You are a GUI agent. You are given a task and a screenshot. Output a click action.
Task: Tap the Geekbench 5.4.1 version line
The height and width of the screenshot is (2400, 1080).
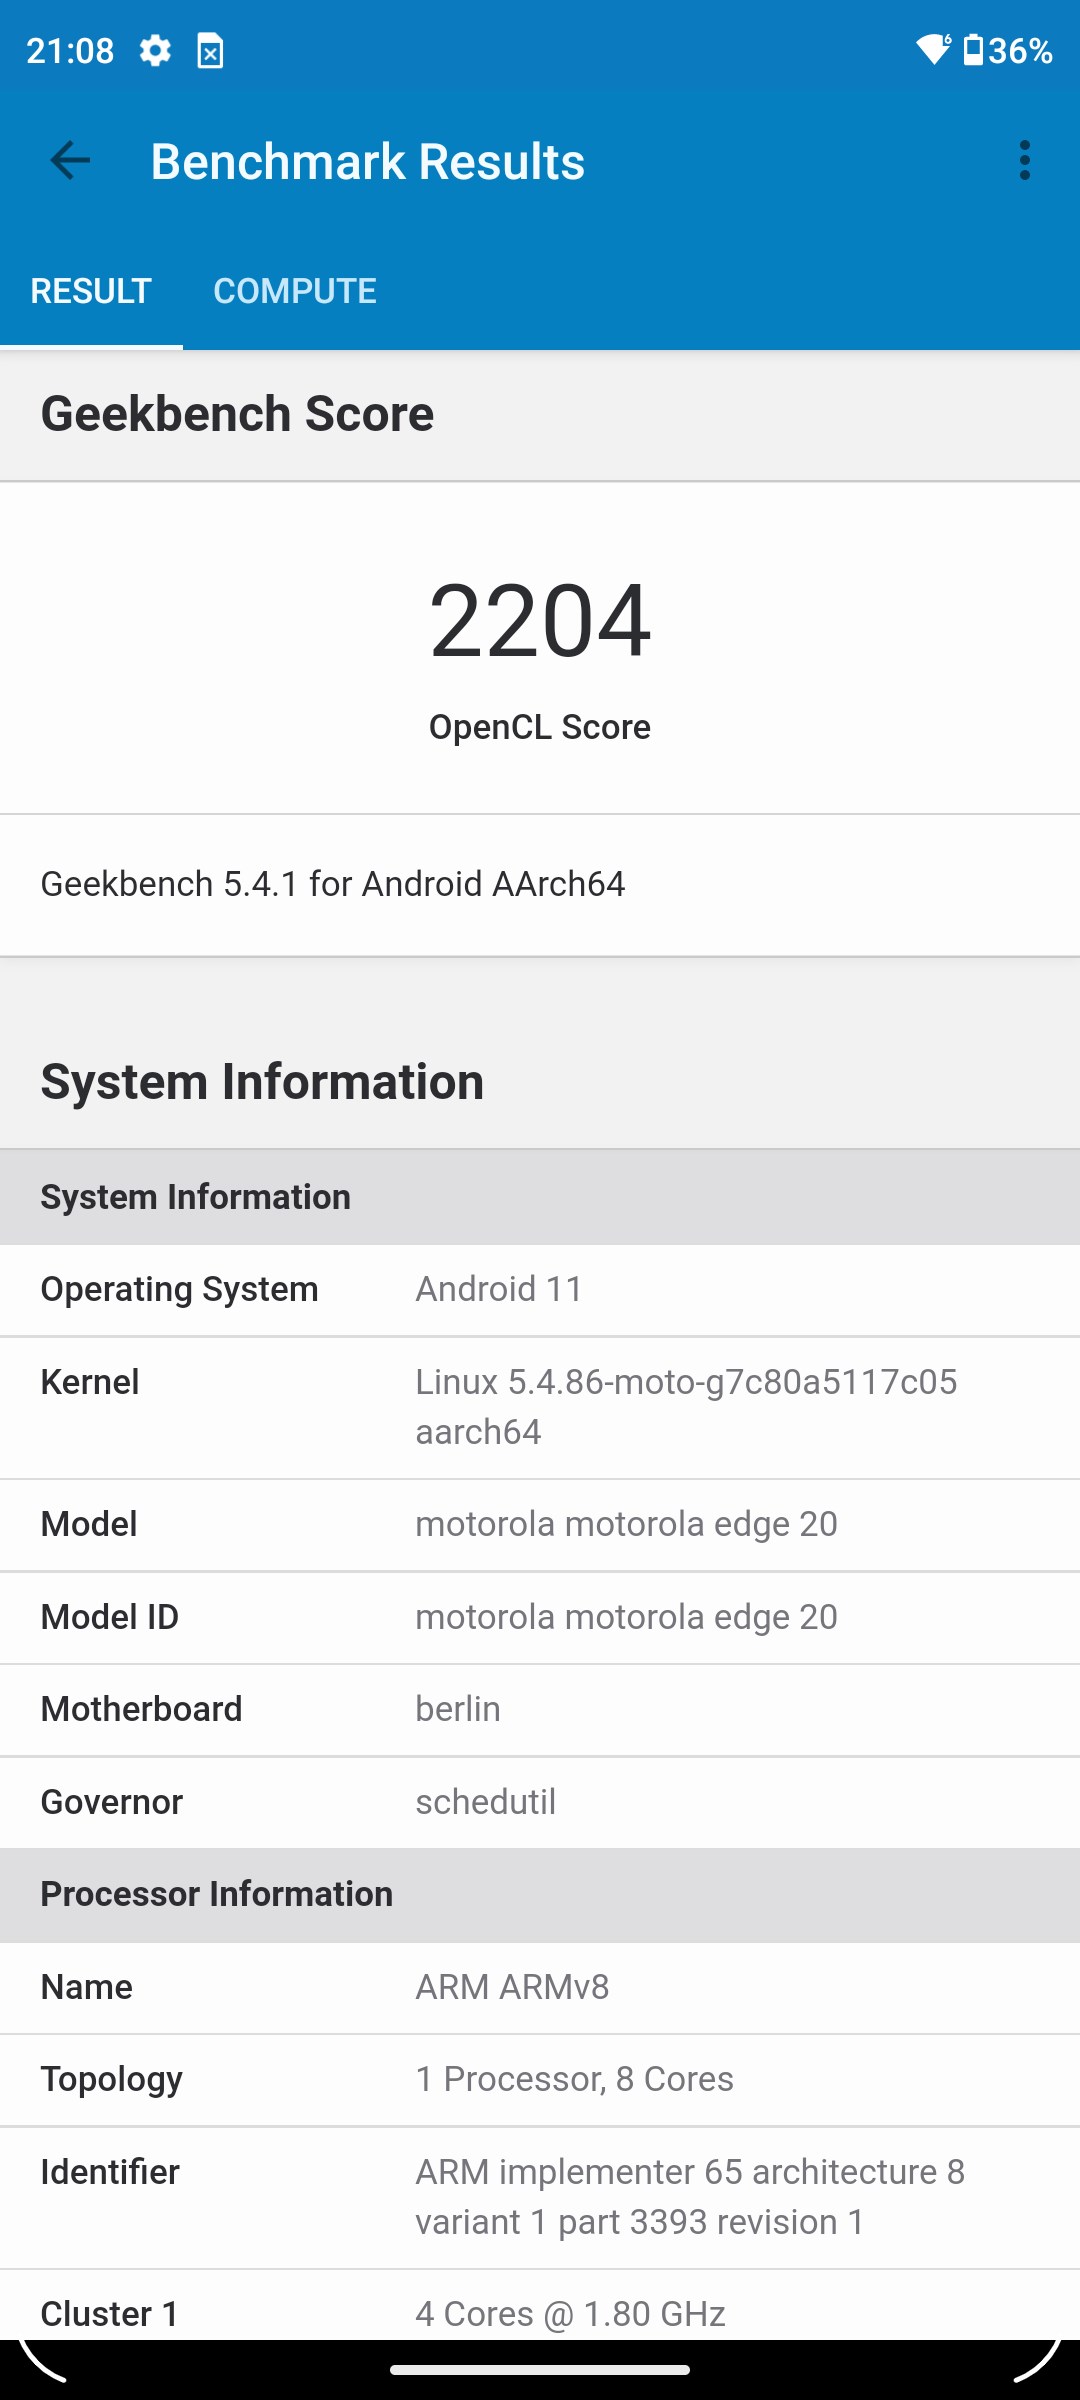(x=333, y=884)
